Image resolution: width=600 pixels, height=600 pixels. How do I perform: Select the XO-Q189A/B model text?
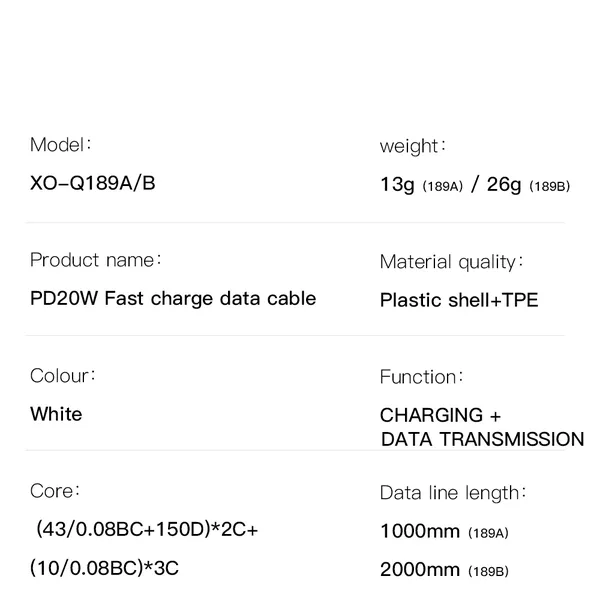[x=93, y=183]
